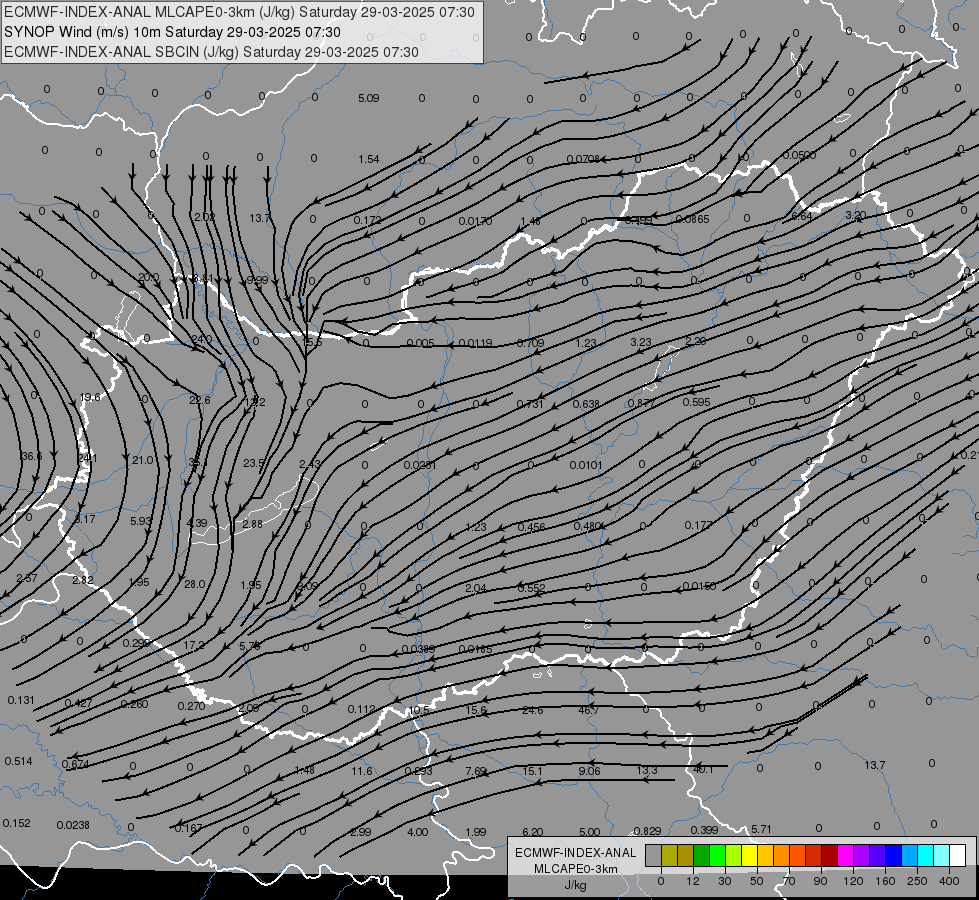Click the map value 0.112
This screenshot has height=900, width=979.
(362, 709)
